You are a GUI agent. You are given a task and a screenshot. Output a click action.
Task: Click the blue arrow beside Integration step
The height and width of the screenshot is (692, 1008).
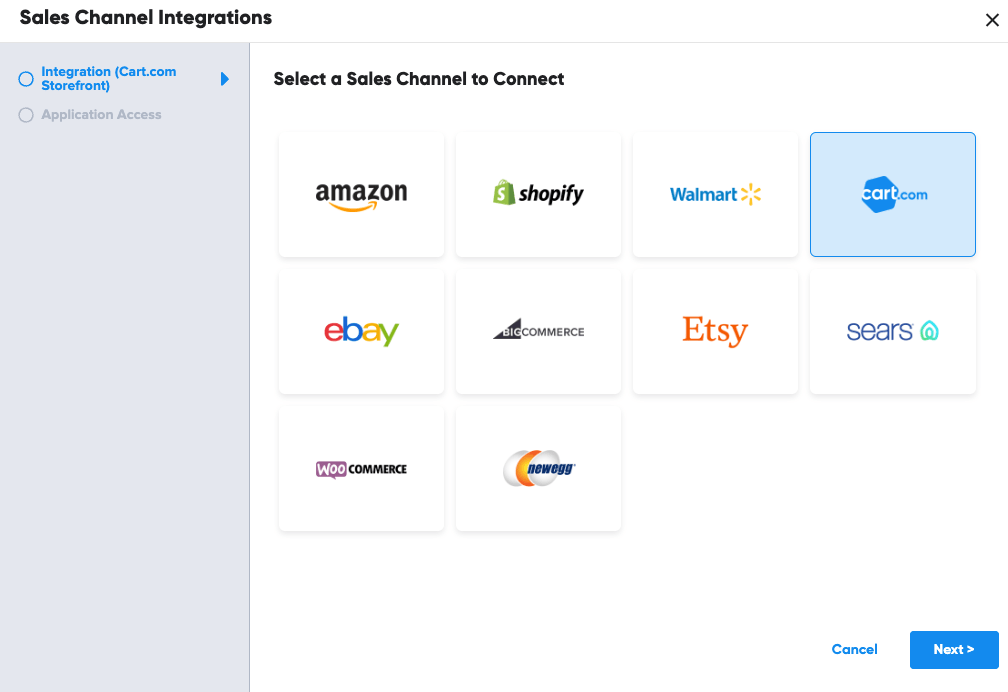coord(225,79)
